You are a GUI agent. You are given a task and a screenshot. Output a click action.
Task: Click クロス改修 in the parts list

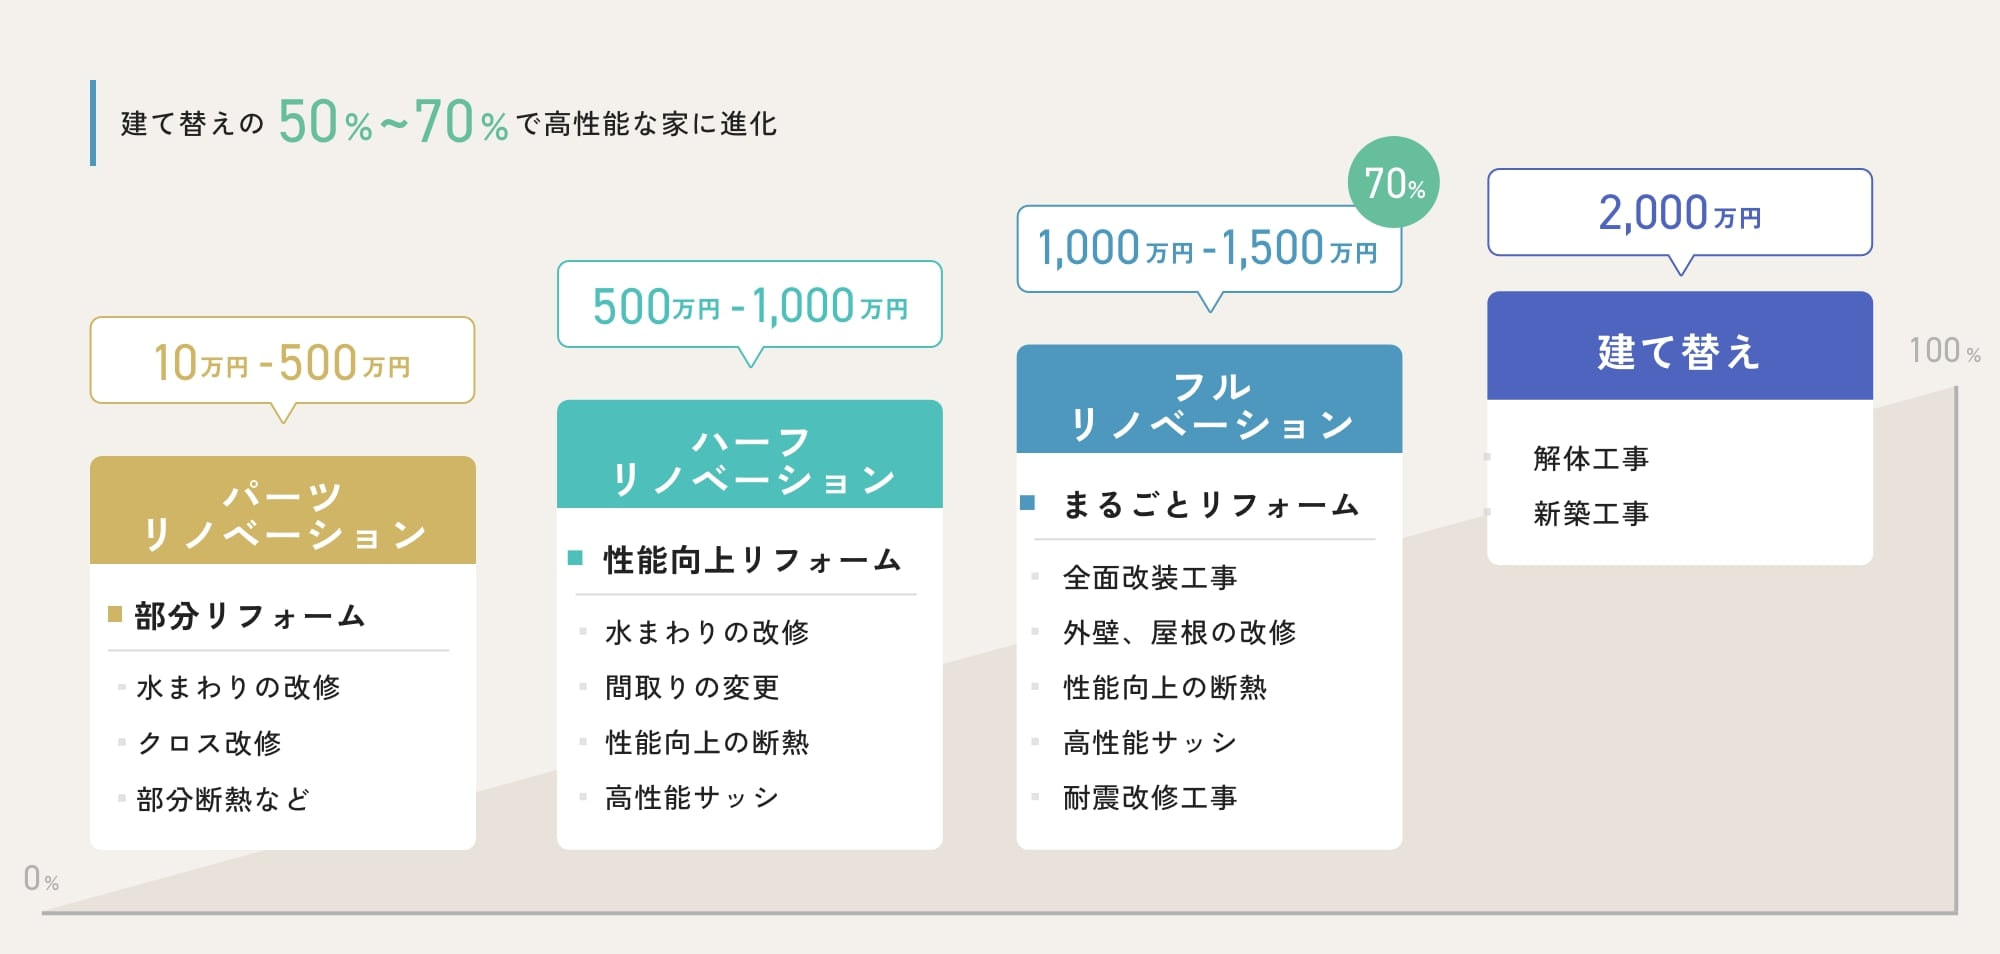[210, 743]
